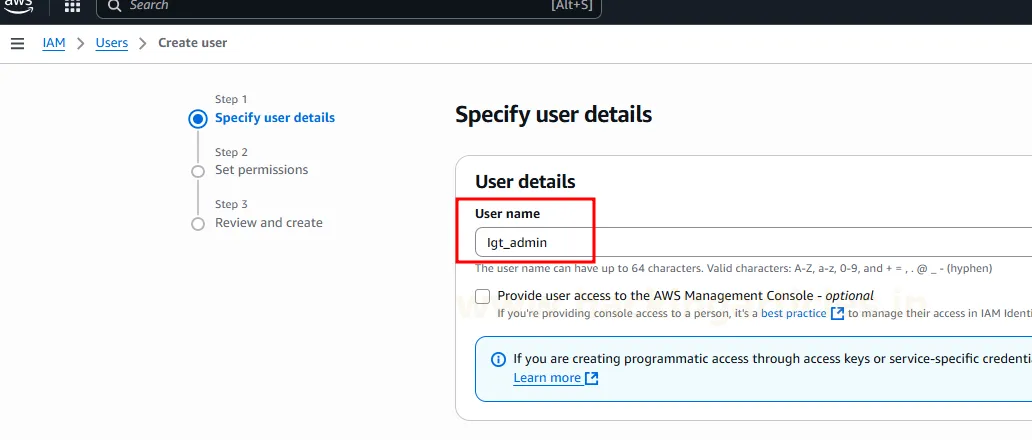
Task: Open the services grid menu icon
Action: click(72, 6)
